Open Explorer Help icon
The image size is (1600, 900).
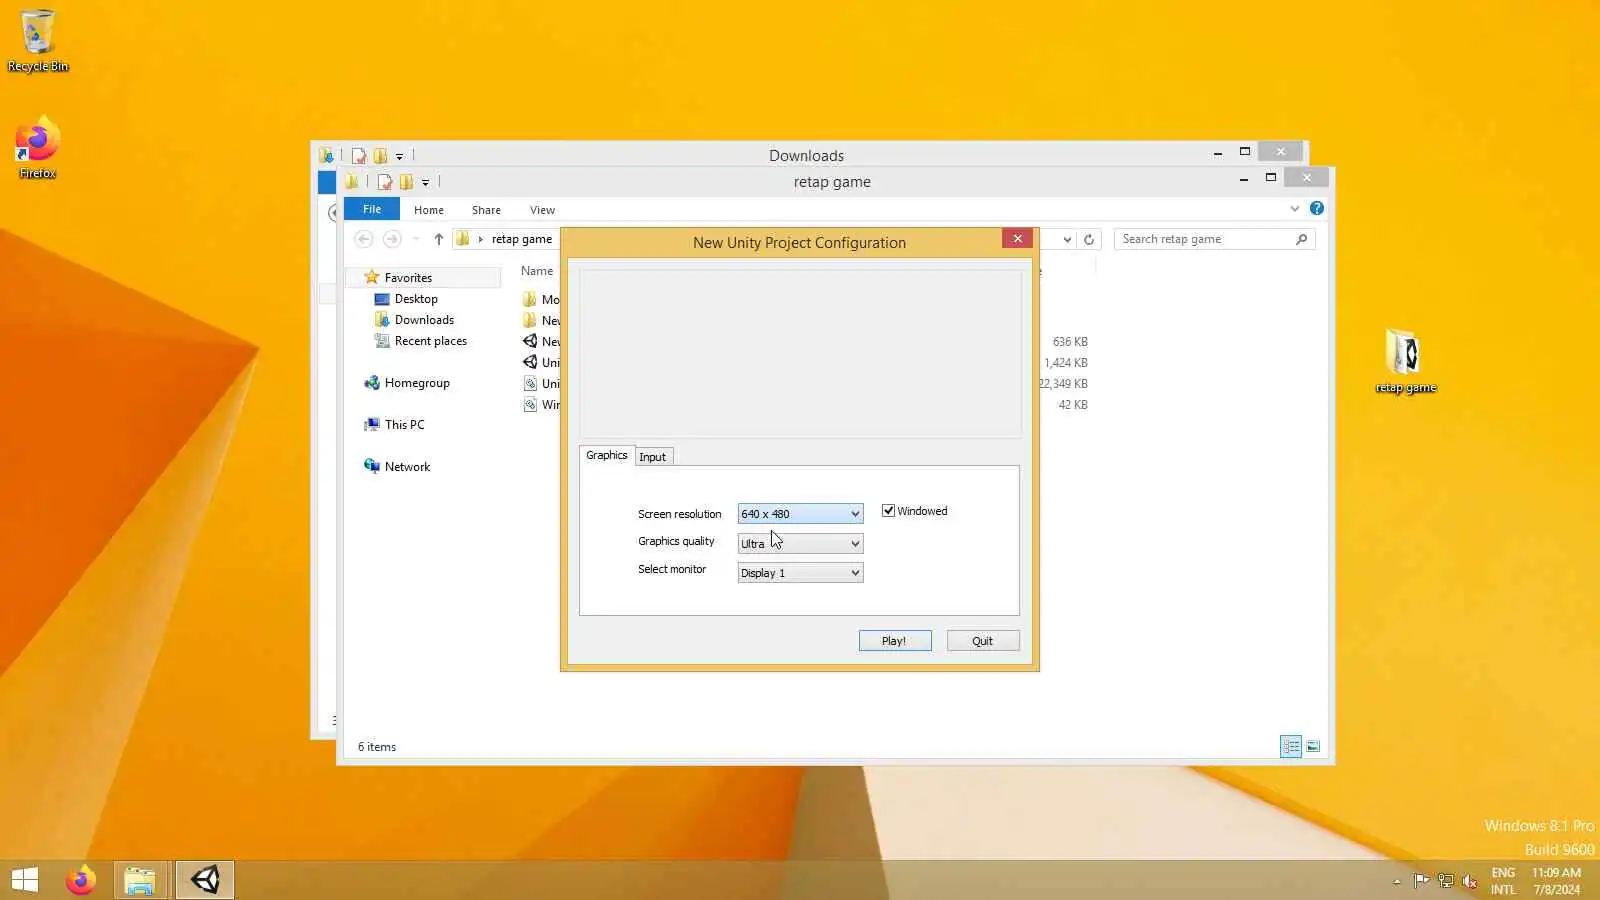[1317, 208]
